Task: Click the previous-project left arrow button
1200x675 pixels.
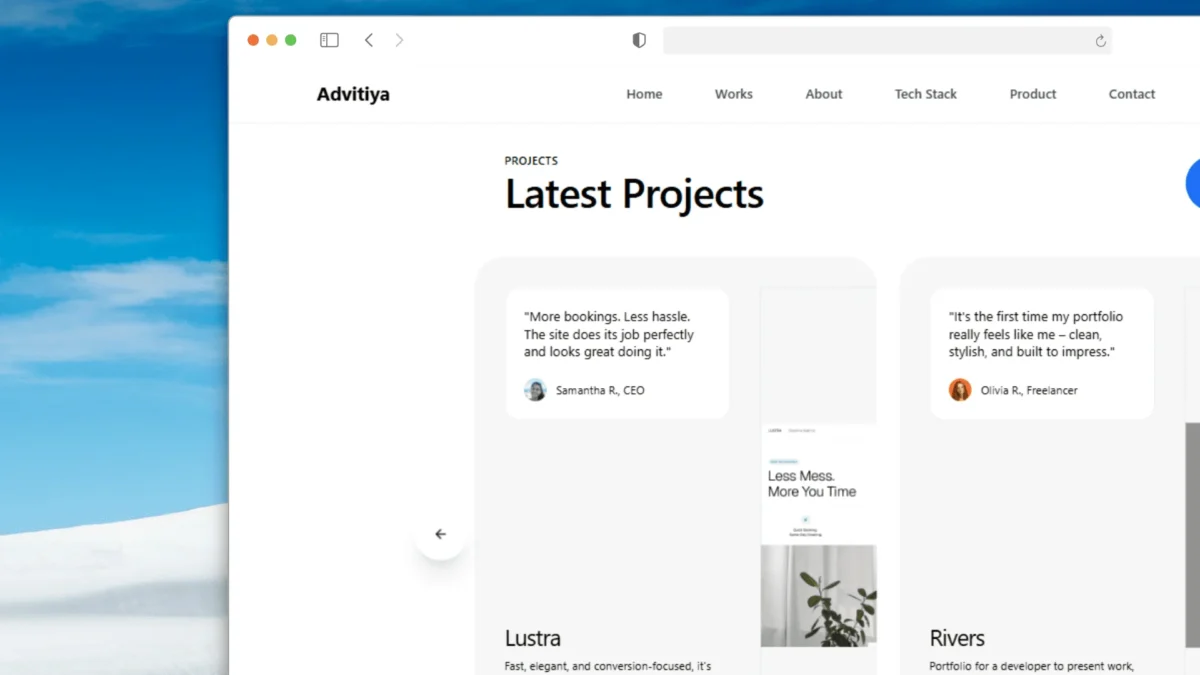Action: [440, 534]
